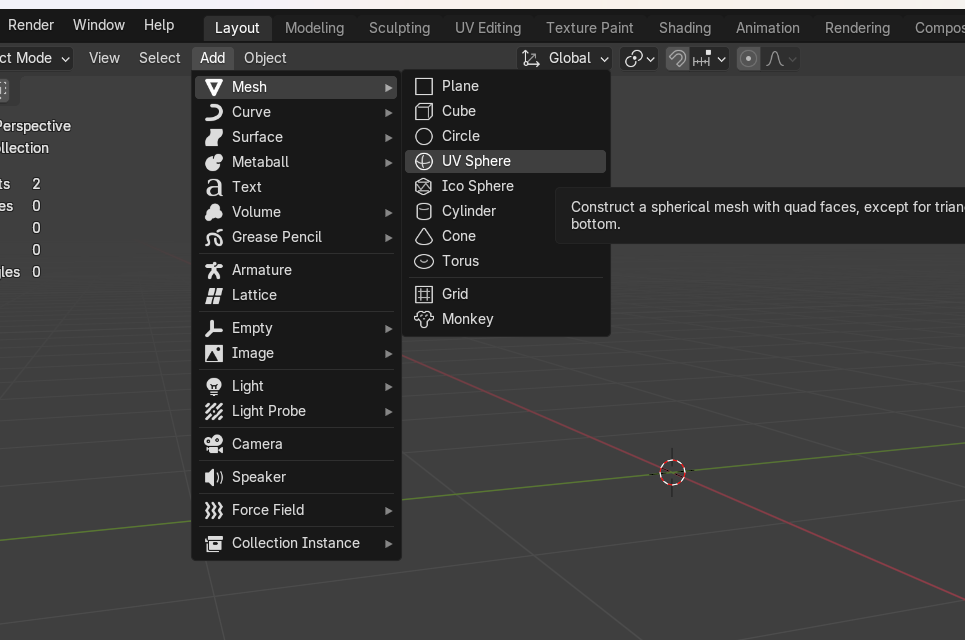Viewport: 965px width, 640px height.
Task: Open the transform pivot point dropdown
Action: tap(639, 59)
